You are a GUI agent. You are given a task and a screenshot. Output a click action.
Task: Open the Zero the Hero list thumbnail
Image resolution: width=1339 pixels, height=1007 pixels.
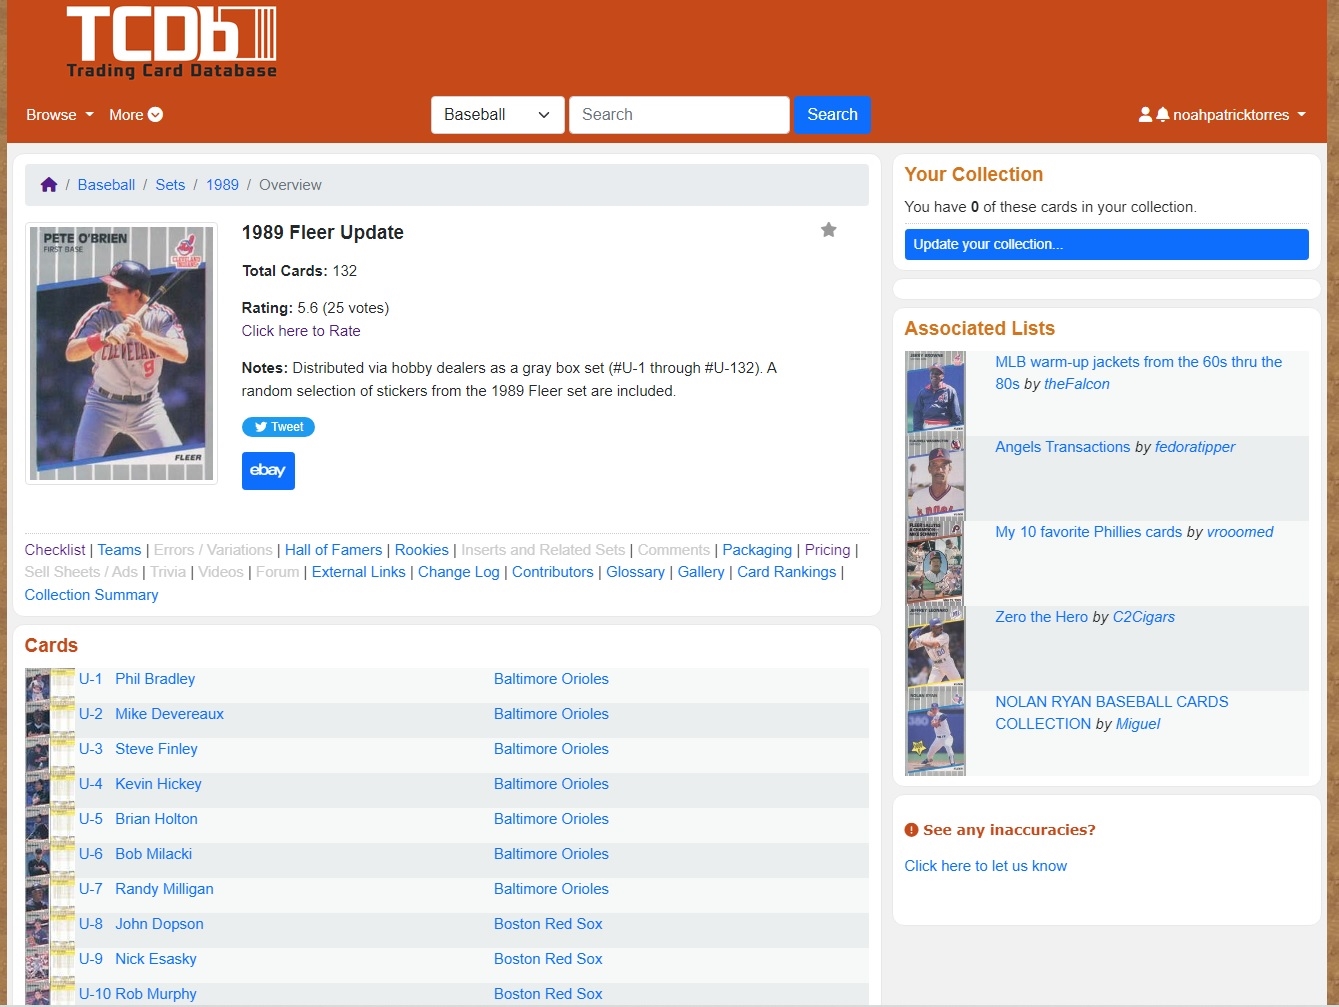pyautogui.click(x=935, y=648)
